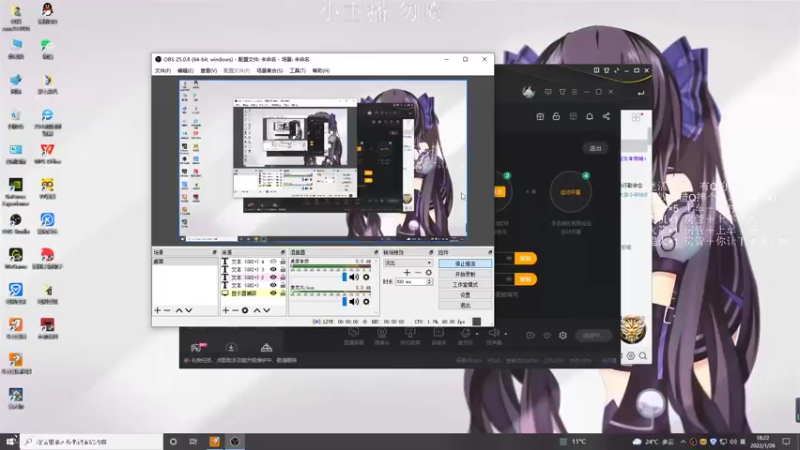The height and width of the screenshot is (450, 800).
Task: Remove scene transition with minus icon
Action: [418, 272]
